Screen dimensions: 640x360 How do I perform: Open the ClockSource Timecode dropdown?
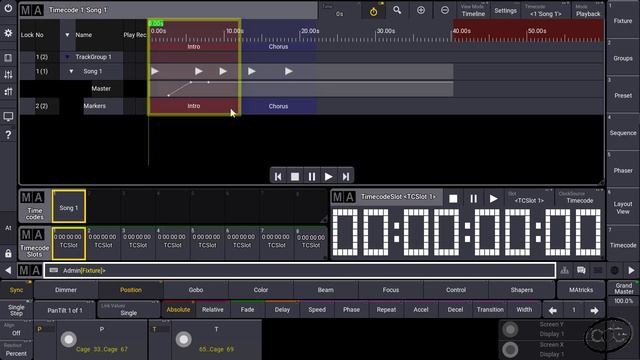click(x=580, y=198)
